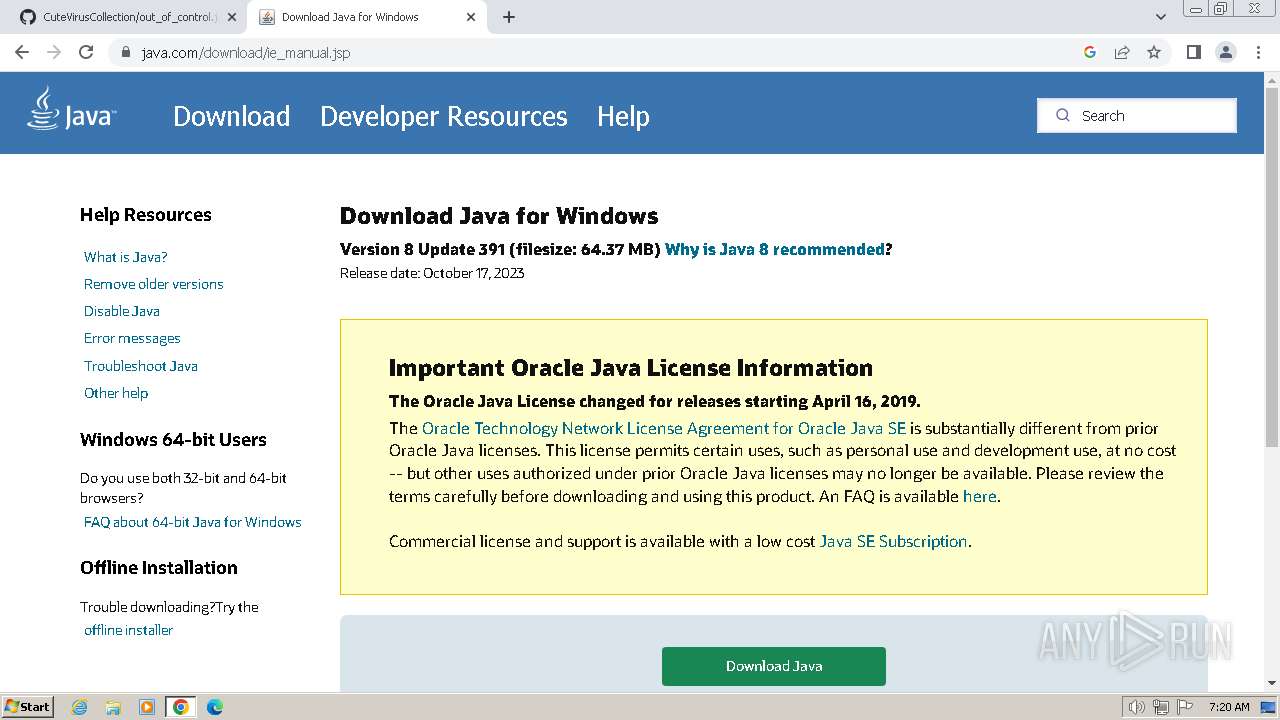Open the 'What is Java?' link

pos(126,257)
